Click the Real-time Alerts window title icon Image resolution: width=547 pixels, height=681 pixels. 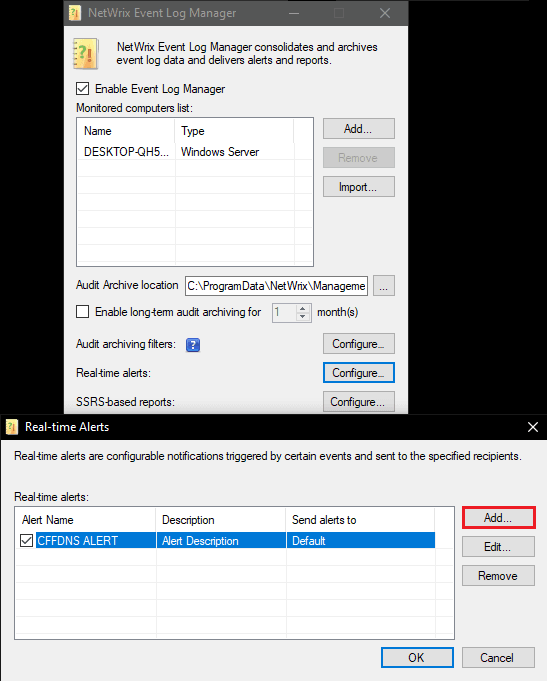pyautogui.click(x=12, y=427)
